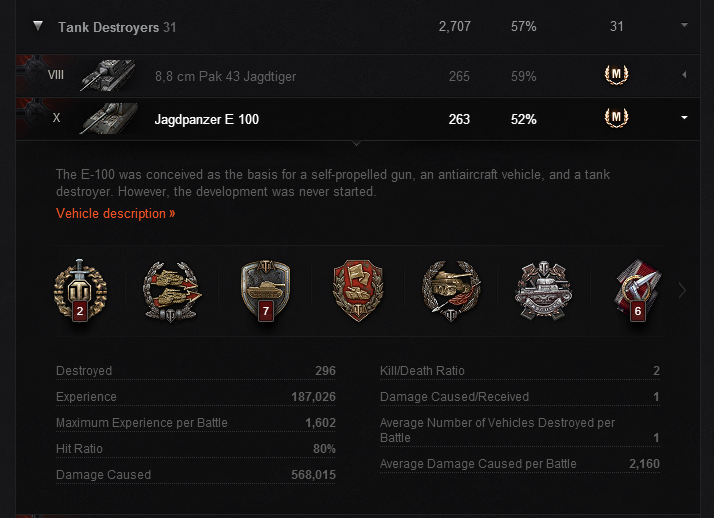Click Jagdpanzer E 100 mastery badge
Screen dimensions: 714x518
click(616, 118)
